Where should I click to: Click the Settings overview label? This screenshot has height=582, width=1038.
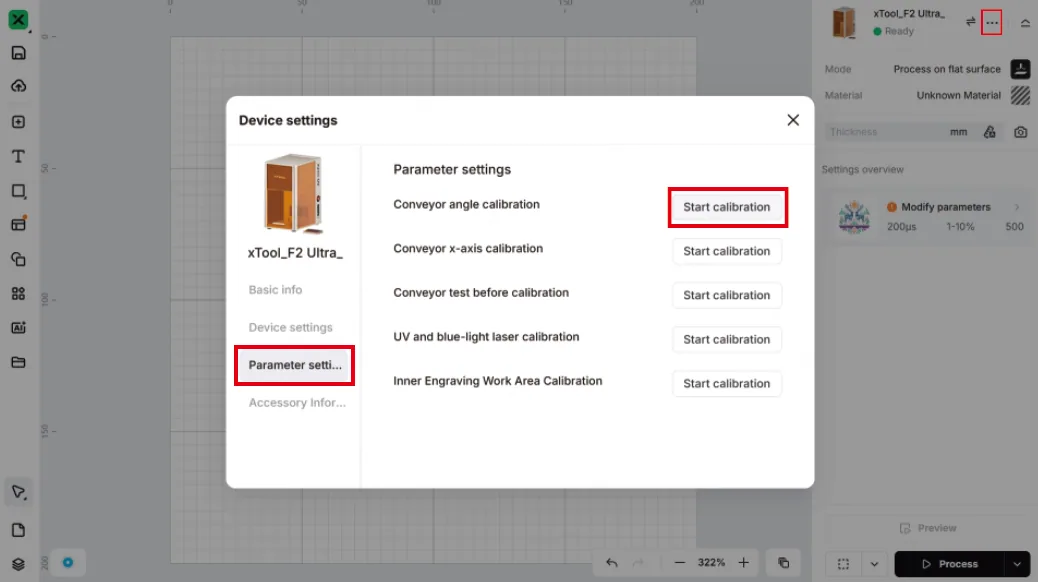(862, 170)
